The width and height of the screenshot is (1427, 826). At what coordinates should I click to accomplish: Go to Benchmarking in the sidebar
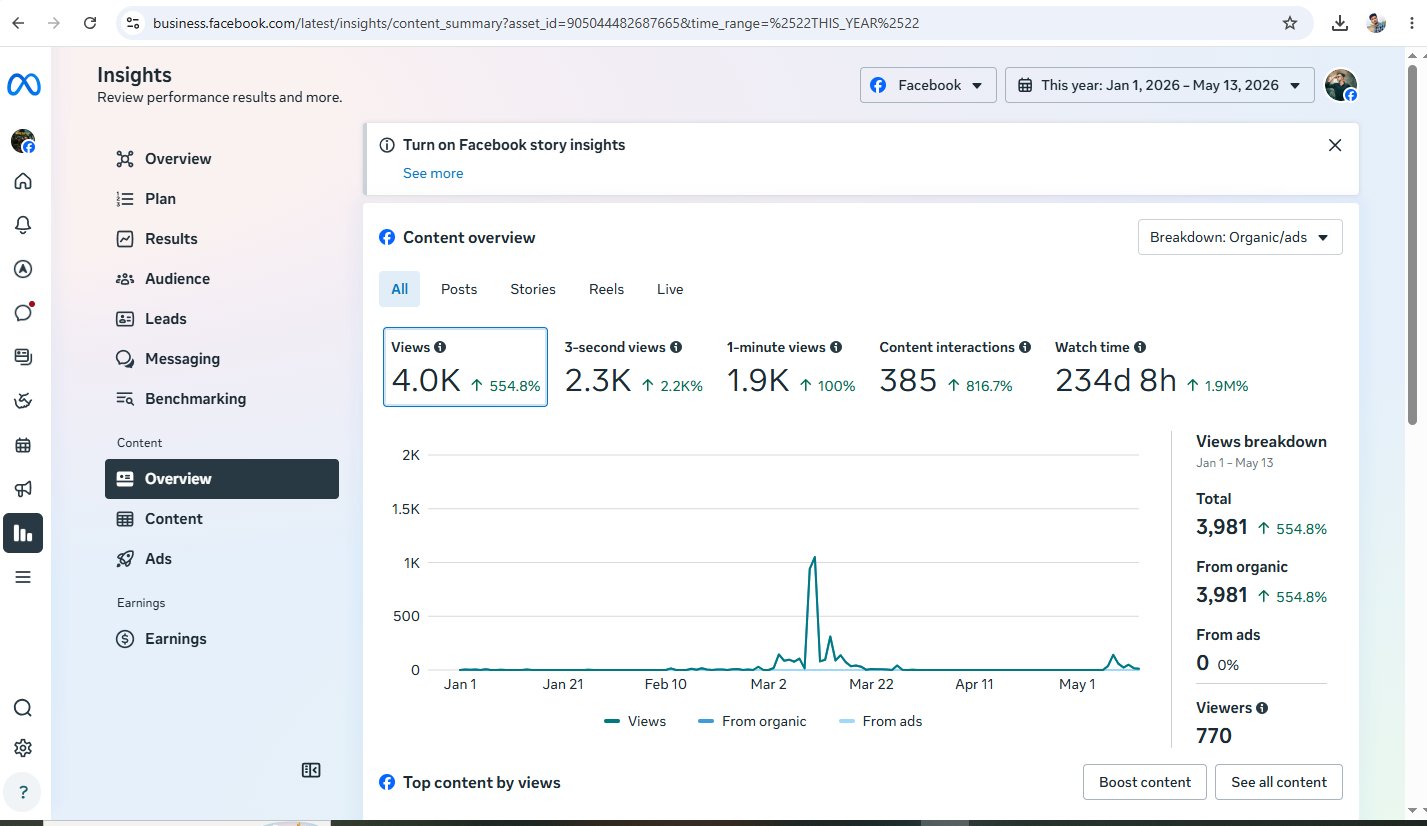point(195,398)
